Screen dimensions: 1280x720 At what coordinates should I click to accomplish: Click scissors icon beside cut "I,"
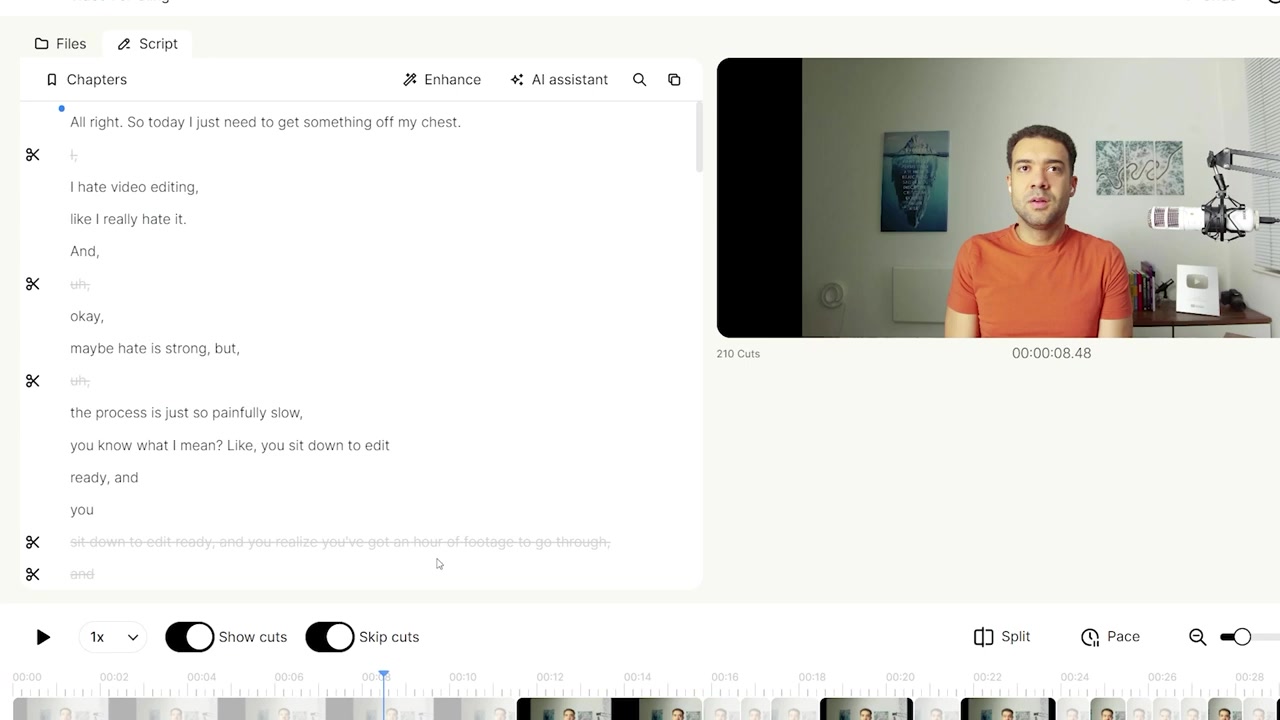click(x=33, y=155)
